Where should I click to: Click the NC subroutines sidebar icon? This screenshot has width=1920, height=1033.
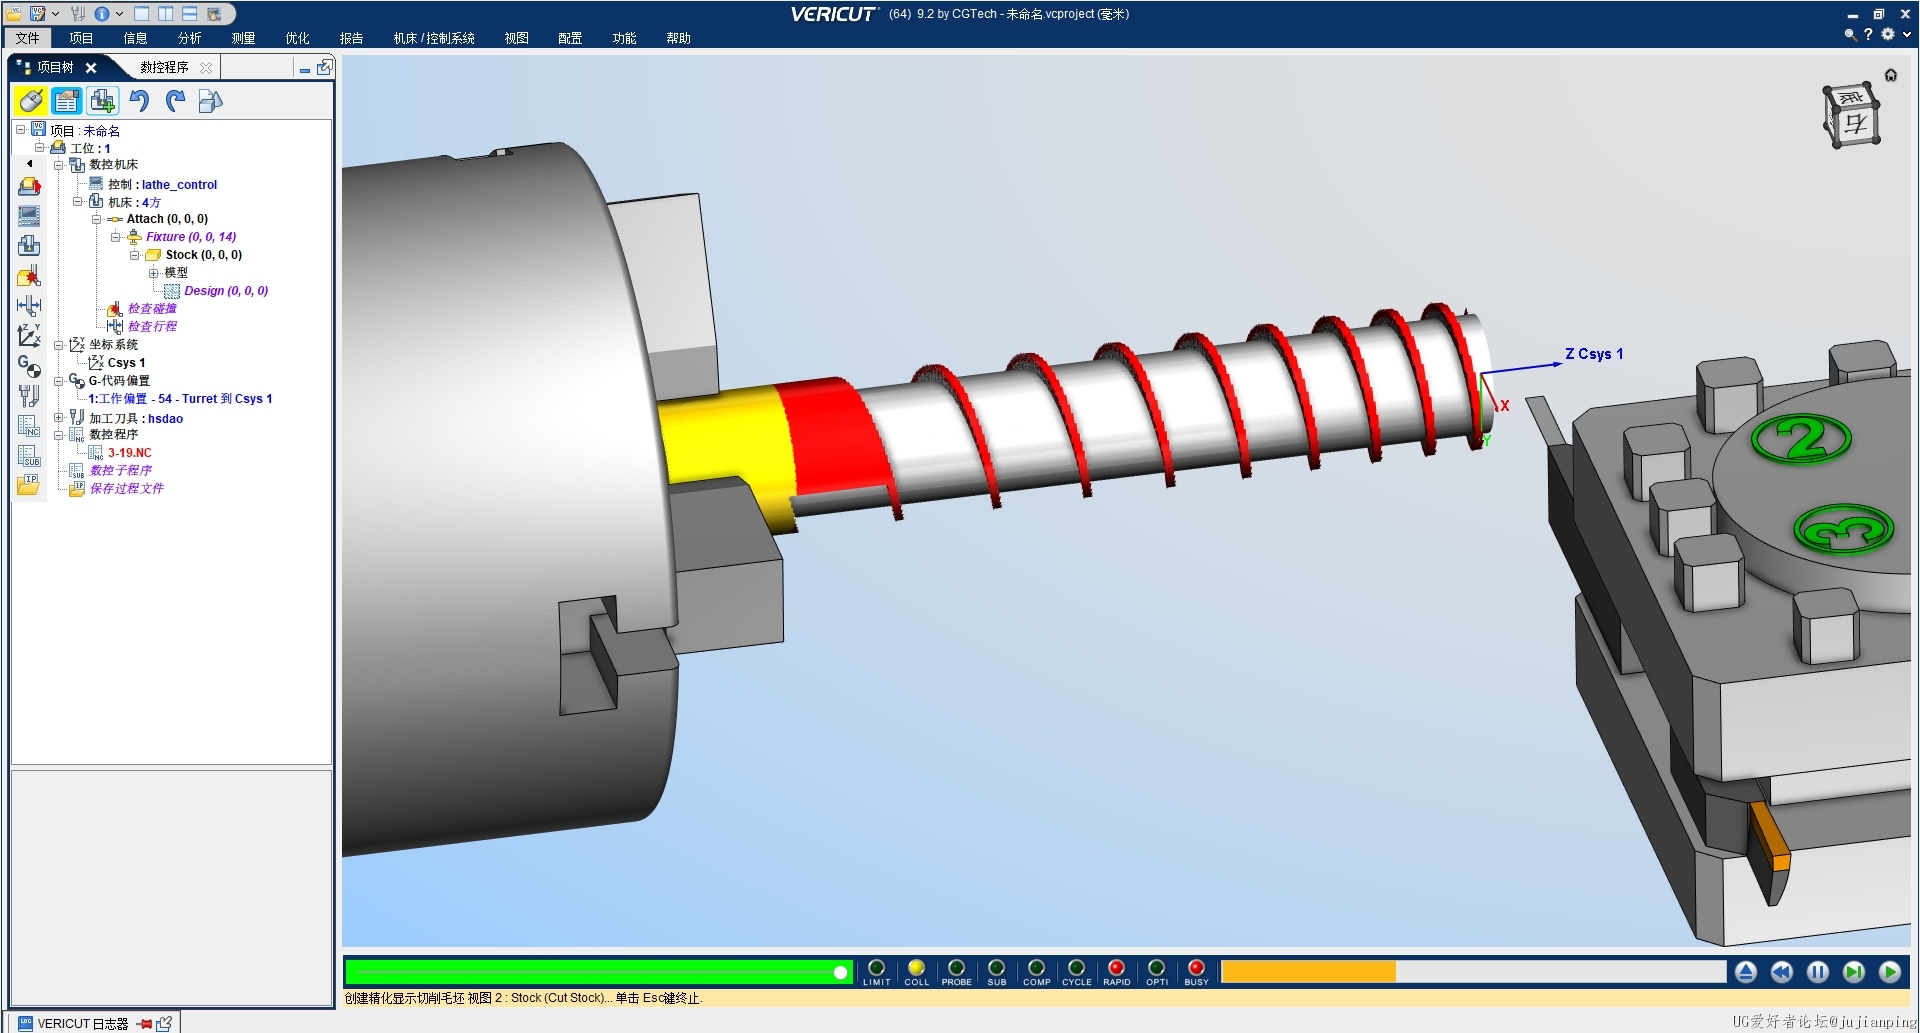(x=30, y=456)
